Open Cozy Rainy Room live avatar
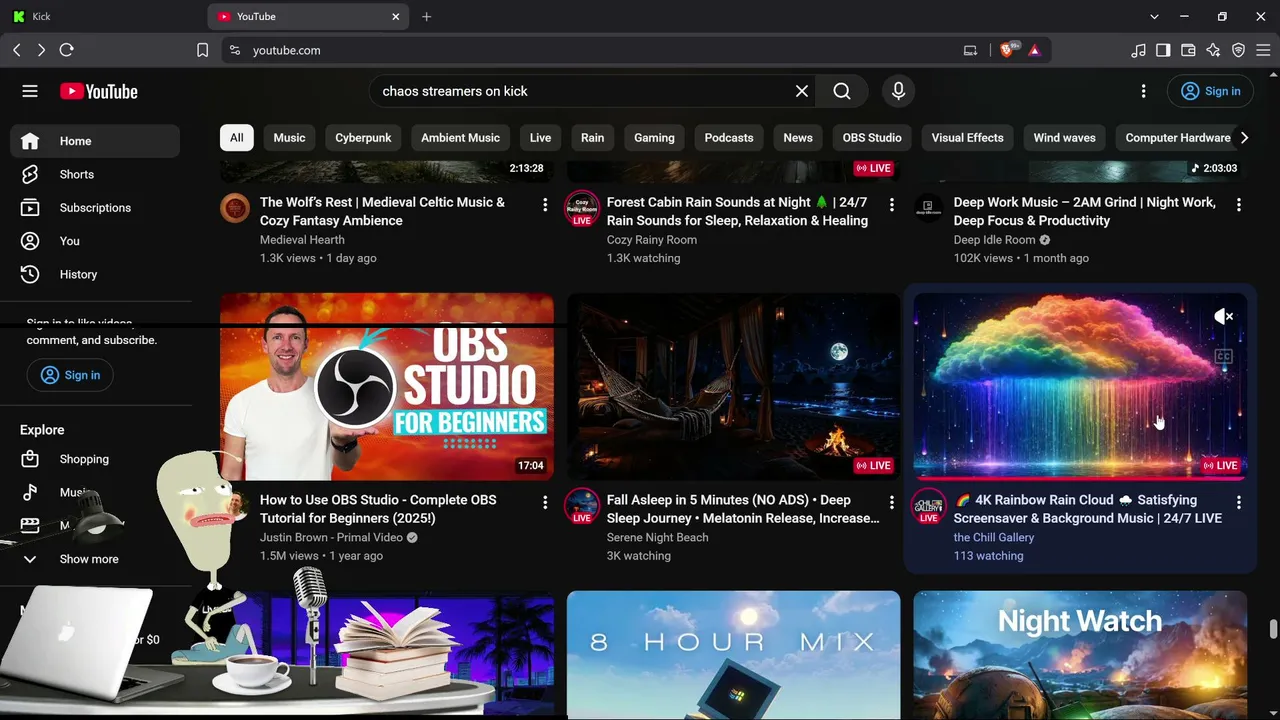The image size is (1280, 720). point(582,208)
